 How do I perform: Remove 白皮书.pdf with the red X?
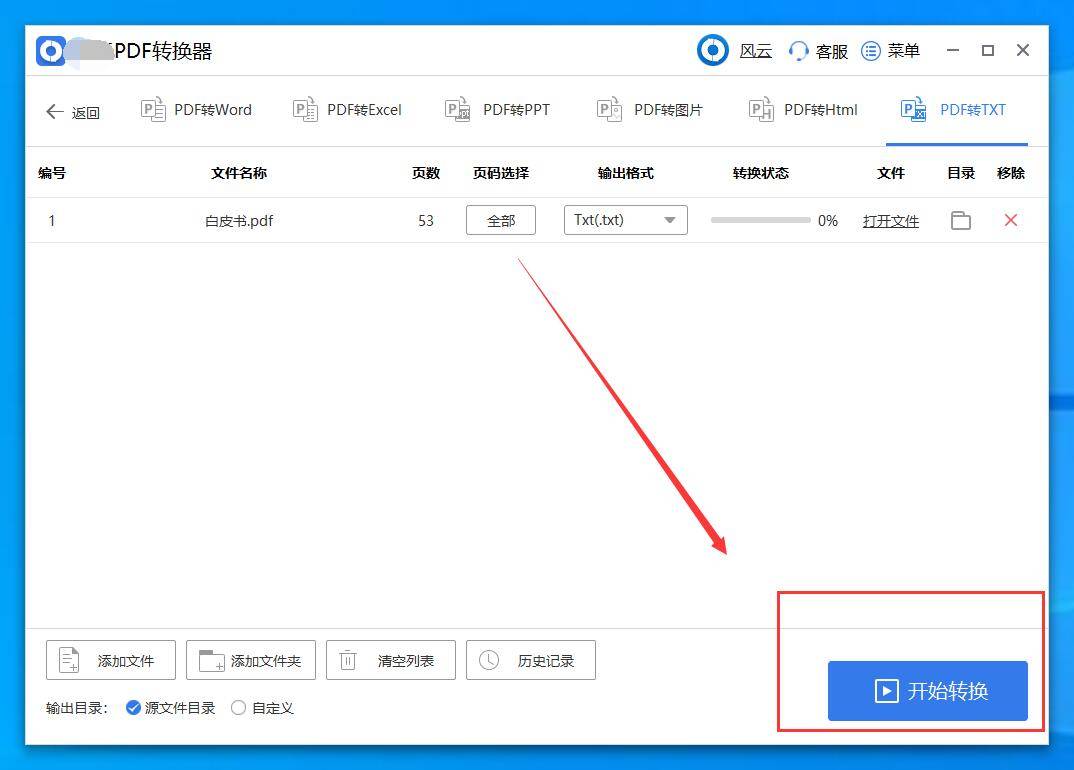click(1010, 220)
